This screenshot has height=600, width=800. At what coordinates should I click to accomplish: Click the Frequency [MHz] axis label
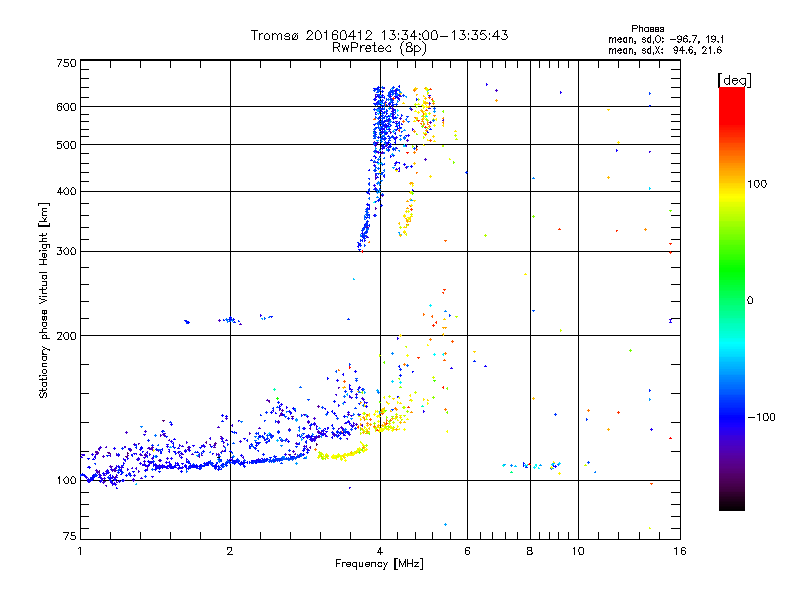click(x=379, y=565)
